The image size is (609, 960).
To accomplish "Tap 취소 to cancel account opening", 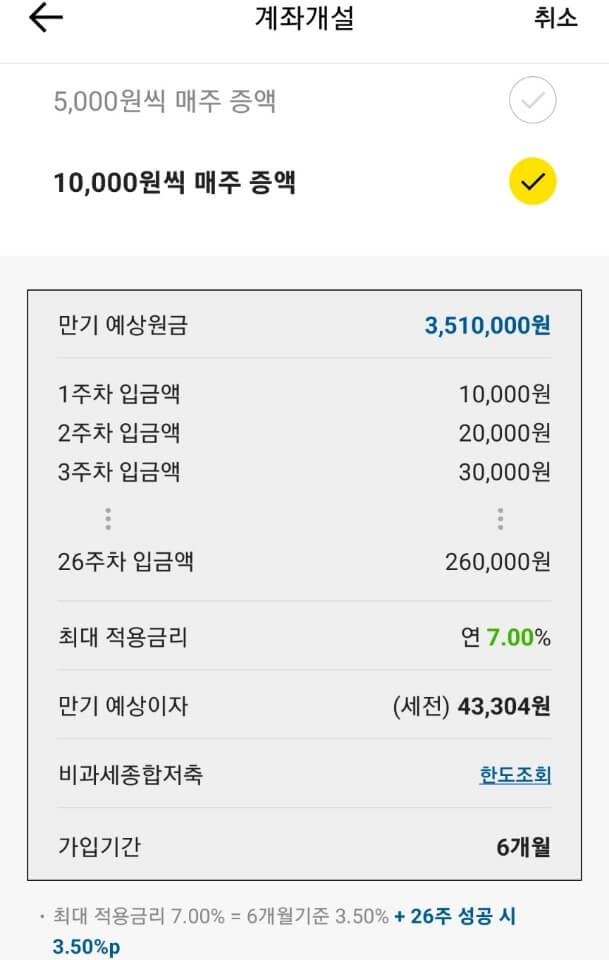I will [x=556, y=17].
